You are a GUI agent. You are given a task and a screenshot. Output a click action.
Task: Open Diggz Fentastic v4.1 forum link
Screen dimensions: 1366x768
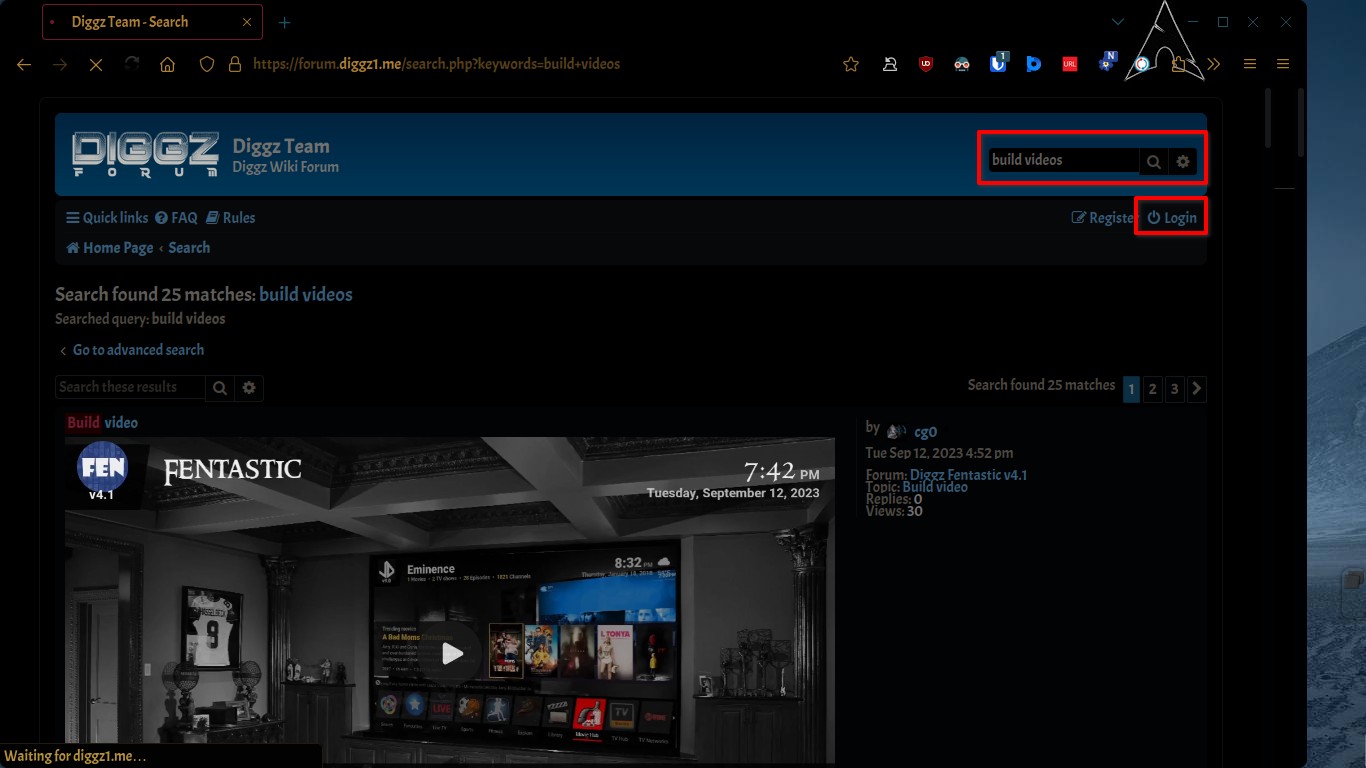coord(968,475)
